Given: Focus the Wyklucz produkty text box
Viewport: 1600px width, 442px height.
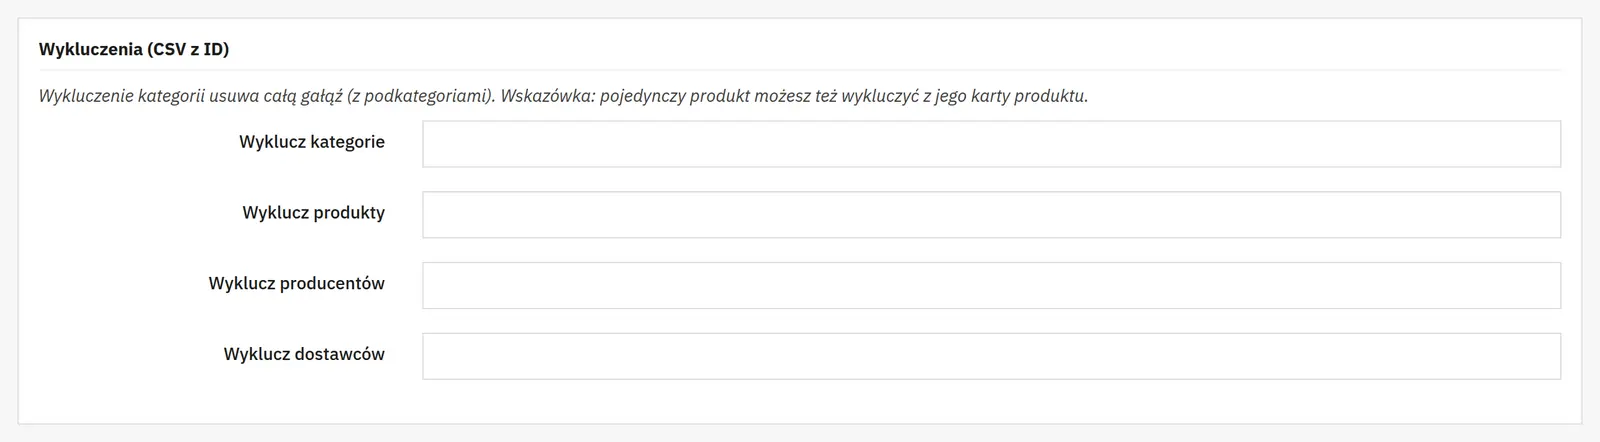Looking at the screenshot, I should click(991, 215).
